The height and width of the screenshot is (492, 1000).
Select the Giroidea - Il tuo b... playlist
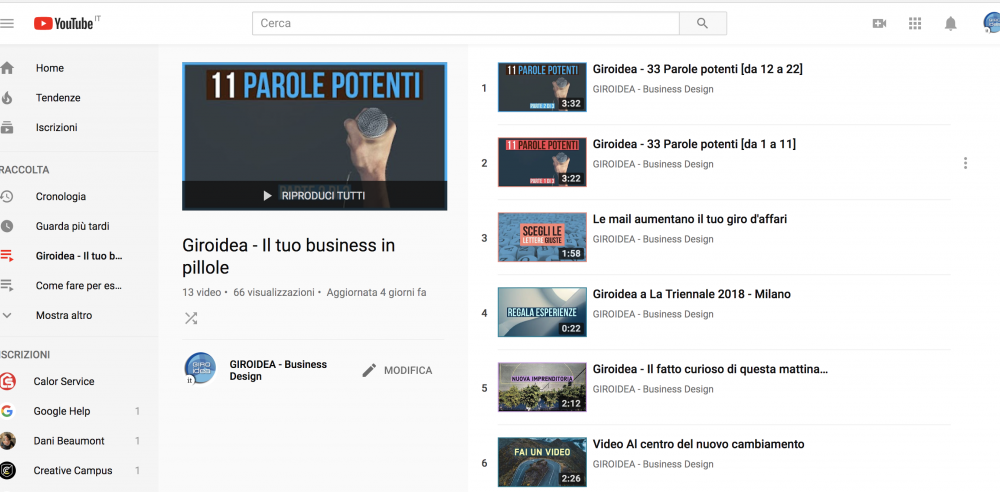pyautogui.click(x=79, y=256)
